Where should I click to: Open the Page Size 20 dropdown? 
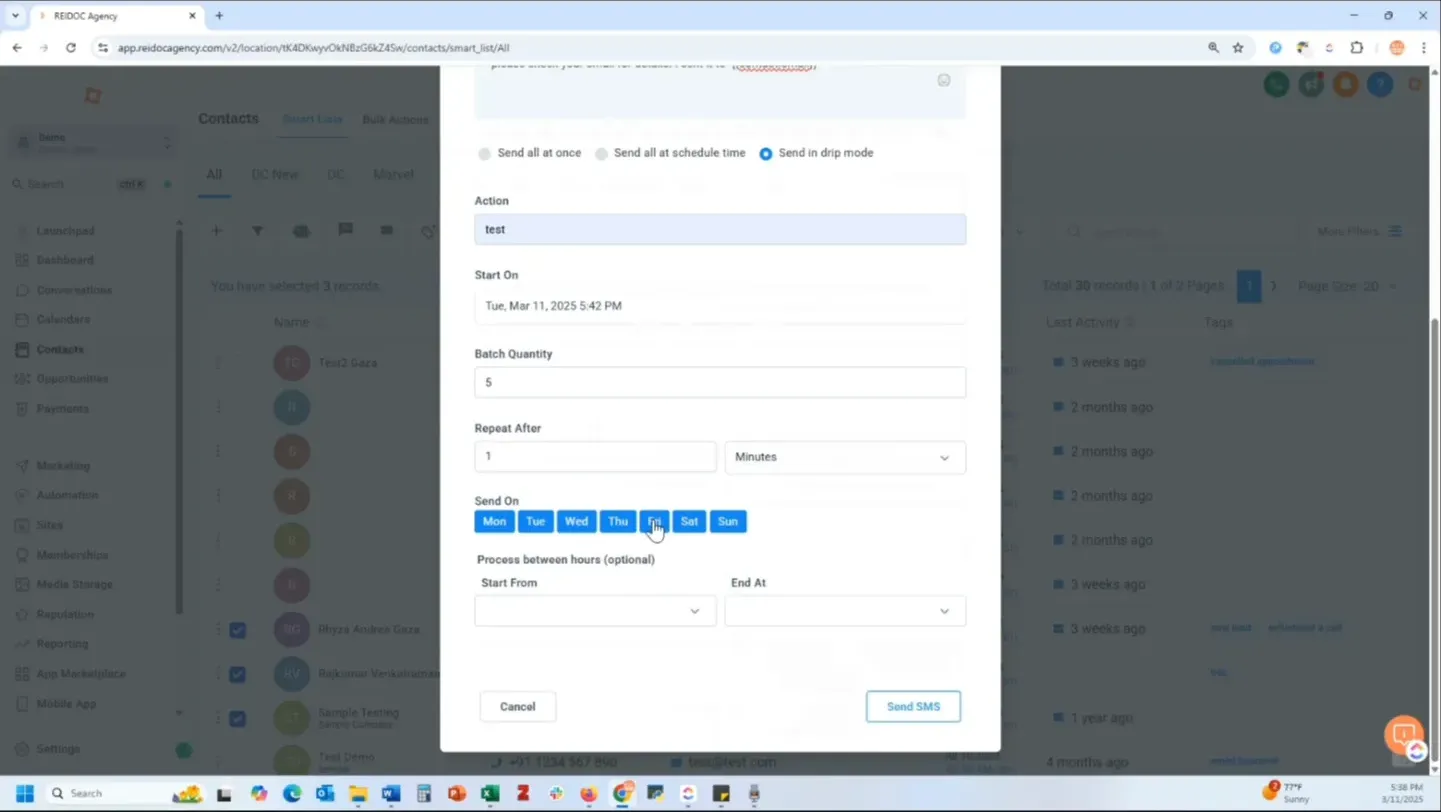coord(1347,286)
